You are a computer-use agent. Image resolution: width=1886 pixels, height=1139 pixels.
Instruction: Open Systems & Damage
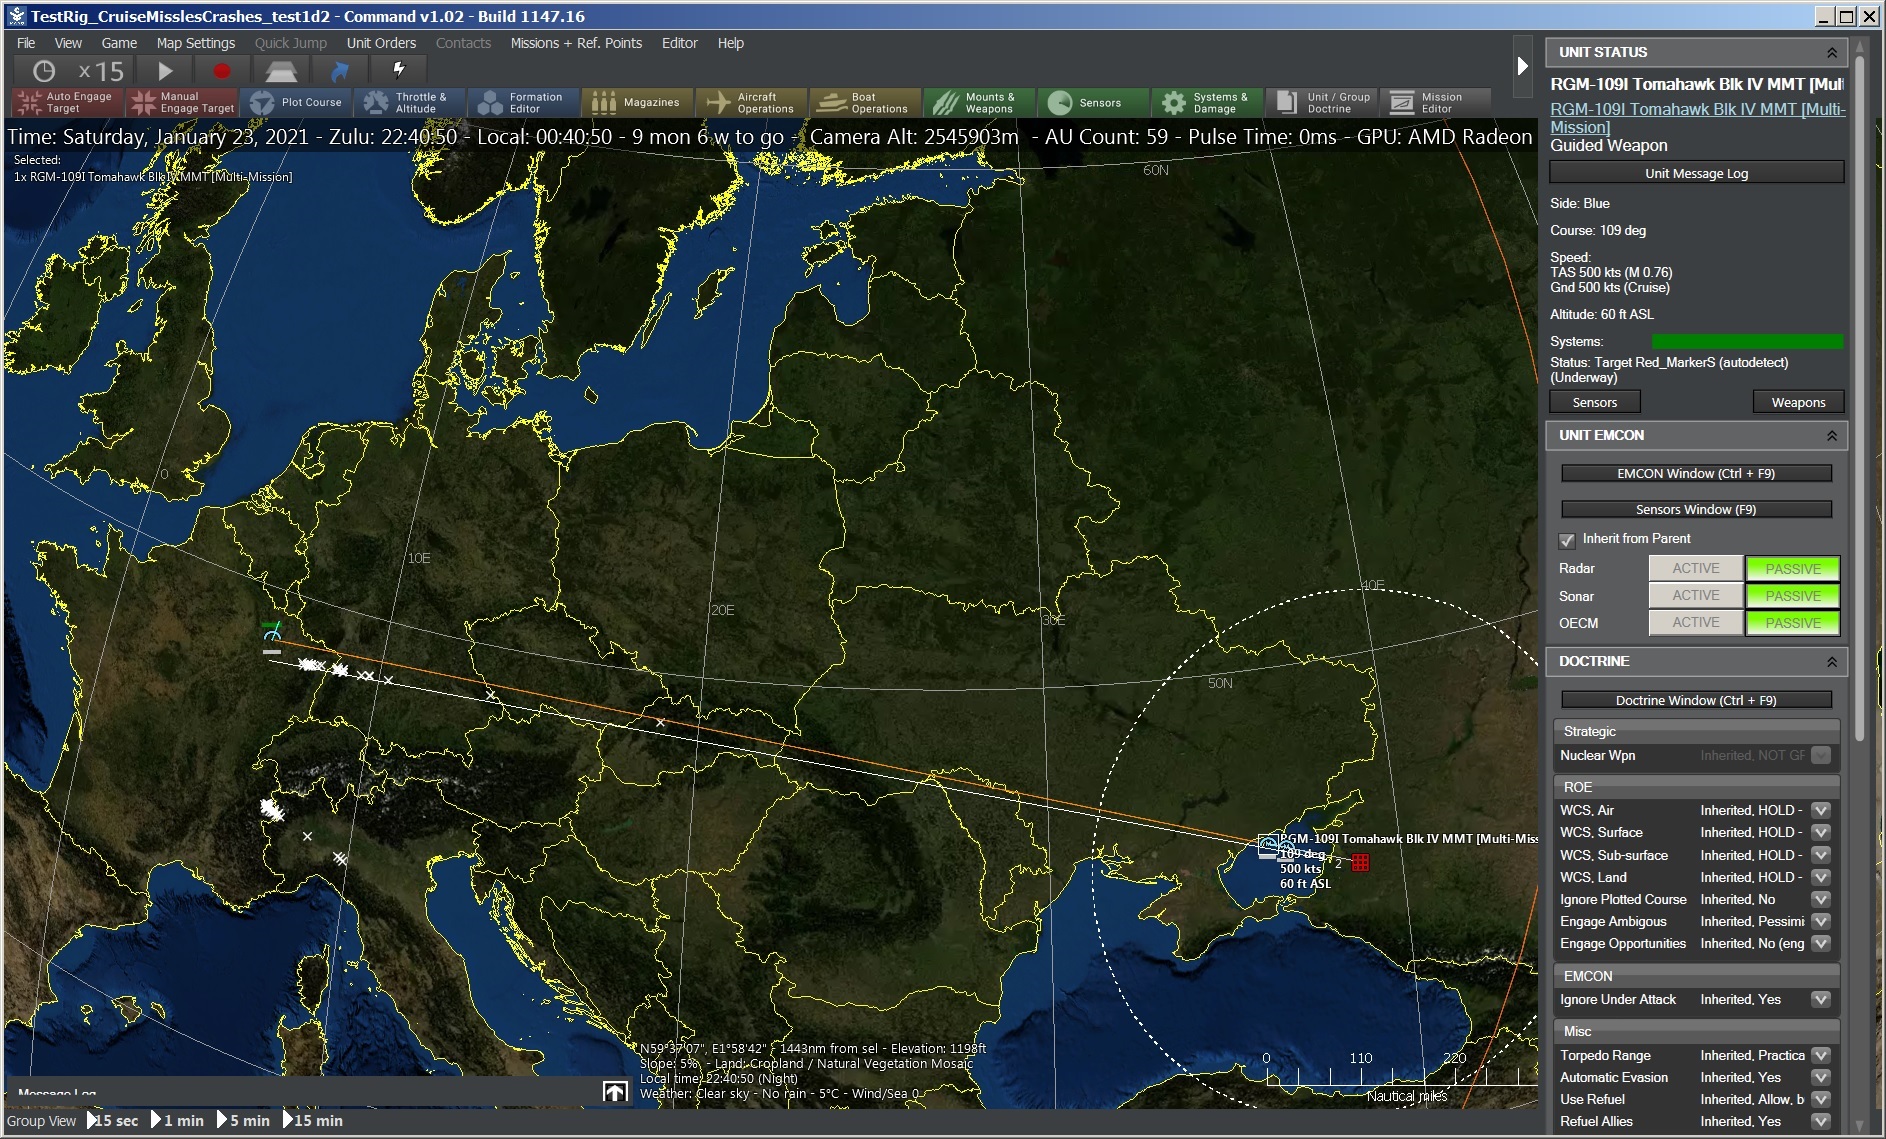[1205, 102]
